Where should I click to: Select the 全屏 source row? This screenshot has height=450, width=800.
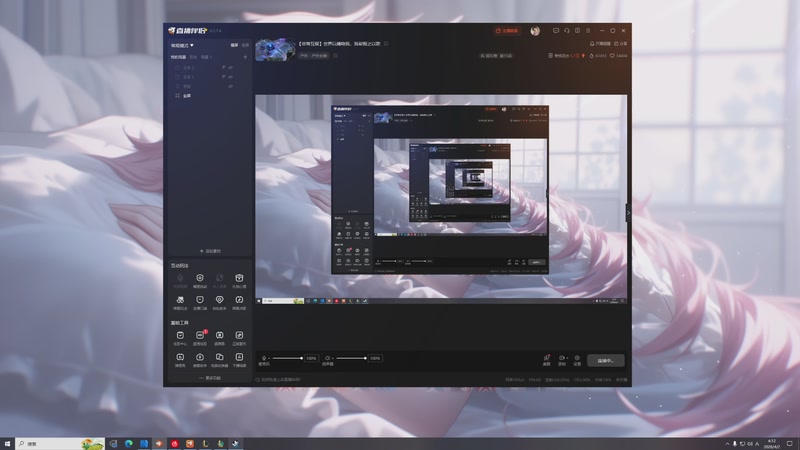pyautogui.click(x=210, y=96)
